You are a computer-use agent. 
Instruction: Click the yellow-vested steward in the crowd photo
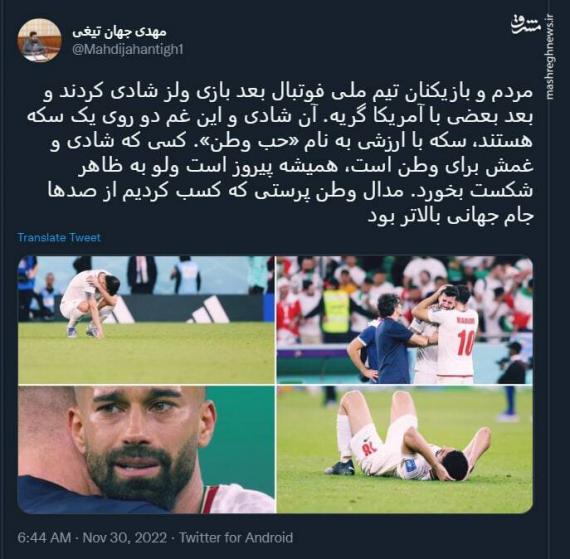[336, 311]
